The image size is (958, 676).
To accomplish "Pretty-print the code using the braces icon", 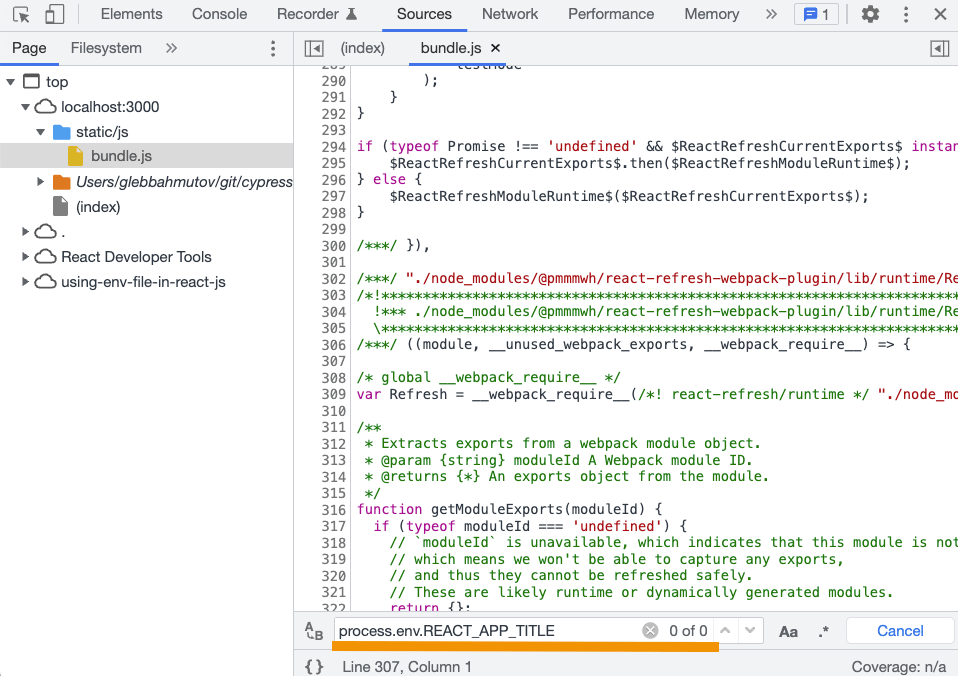I will [314, 666].
